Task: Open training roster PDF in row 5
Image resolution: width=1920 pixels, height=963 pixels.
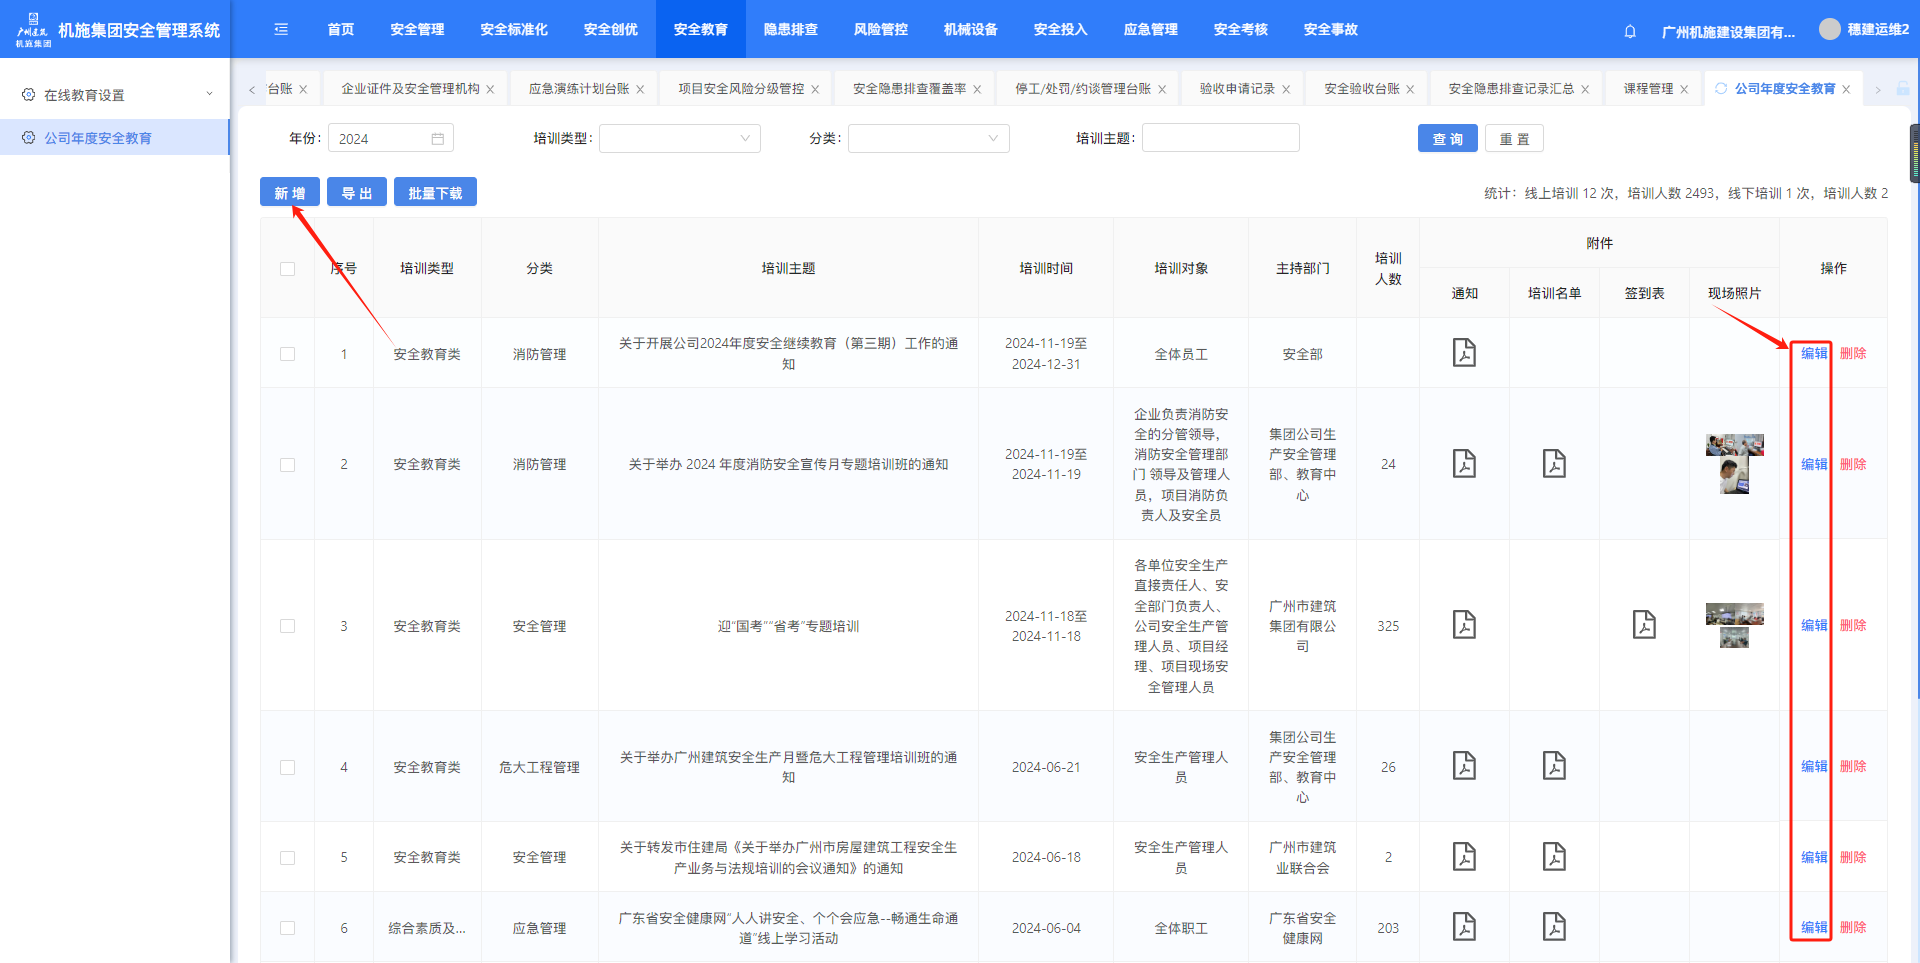Action: (1554, 857)
